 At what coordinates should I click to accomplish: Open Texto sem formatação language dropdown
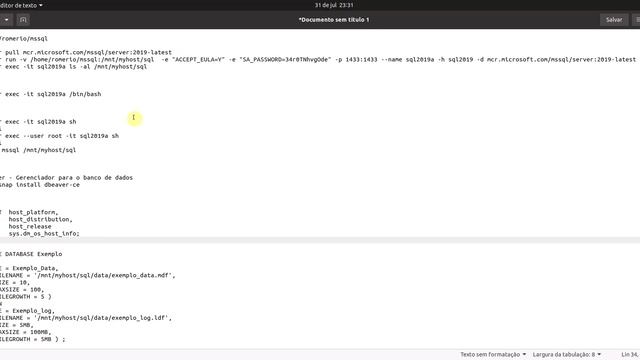(x=493, y=354)
